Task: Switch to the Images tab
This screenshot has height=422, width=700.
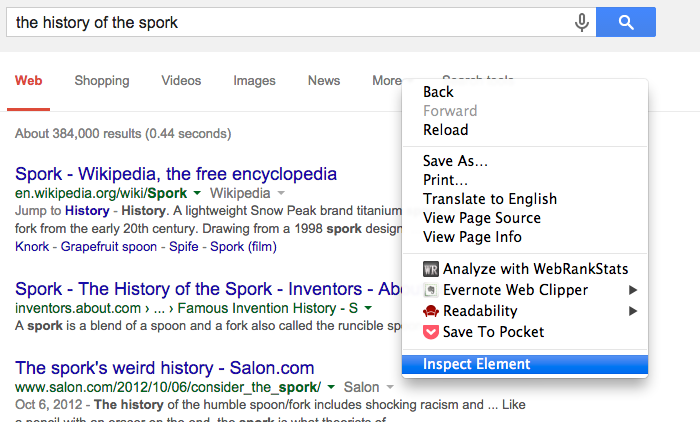Action: 254,81
